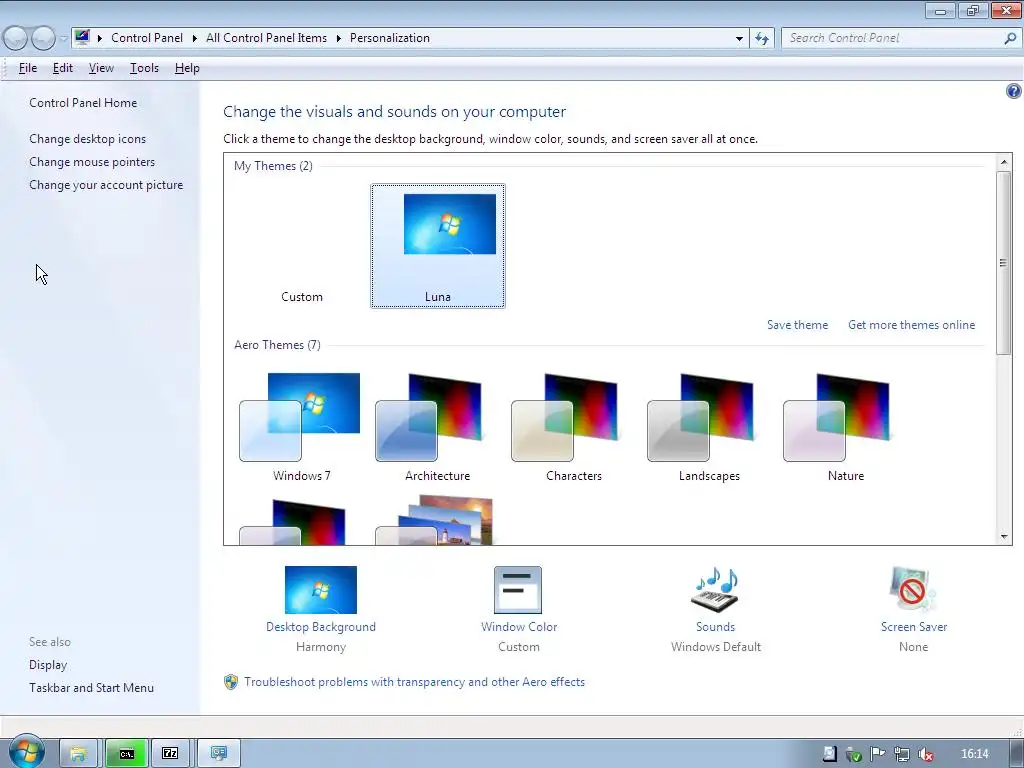This screenshot has width=1024, height=768.
Task: Open Taskbar and Start Menu link
Action: coord(91,688)
